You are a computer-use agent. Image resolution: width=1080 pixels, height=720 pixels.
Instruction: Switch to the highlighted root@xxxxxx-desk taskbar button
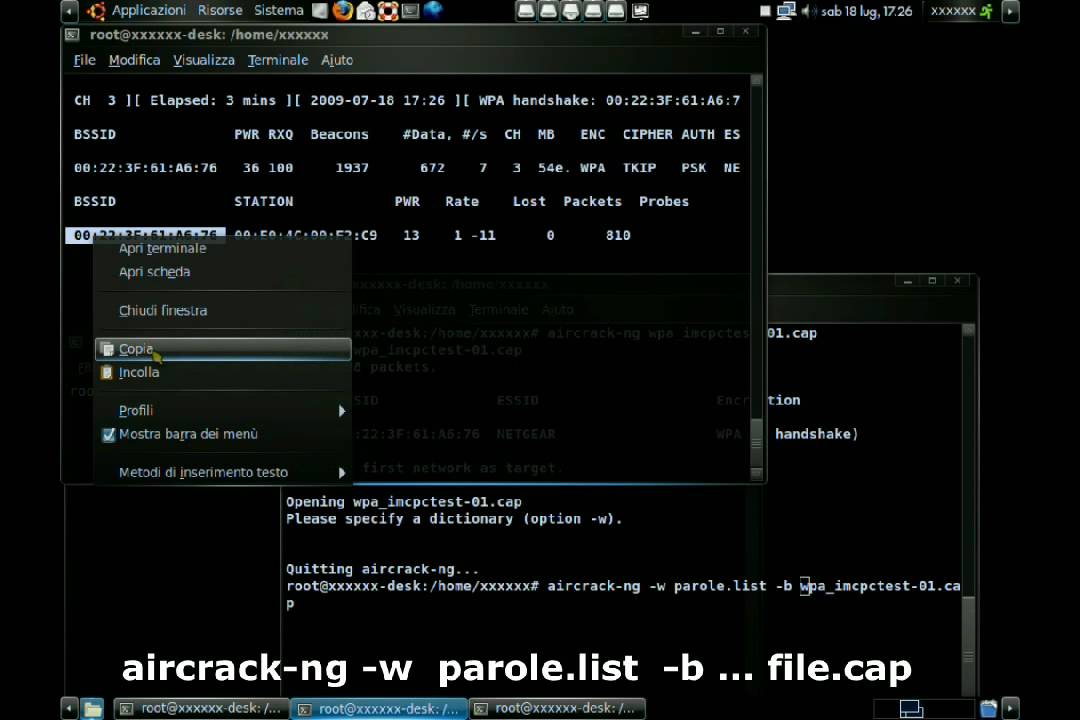tap(380, 708)
